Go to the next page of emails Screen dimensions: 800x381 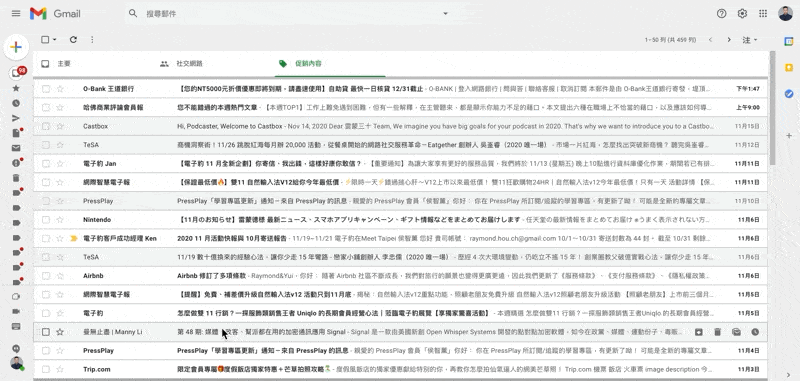point(729,40)
